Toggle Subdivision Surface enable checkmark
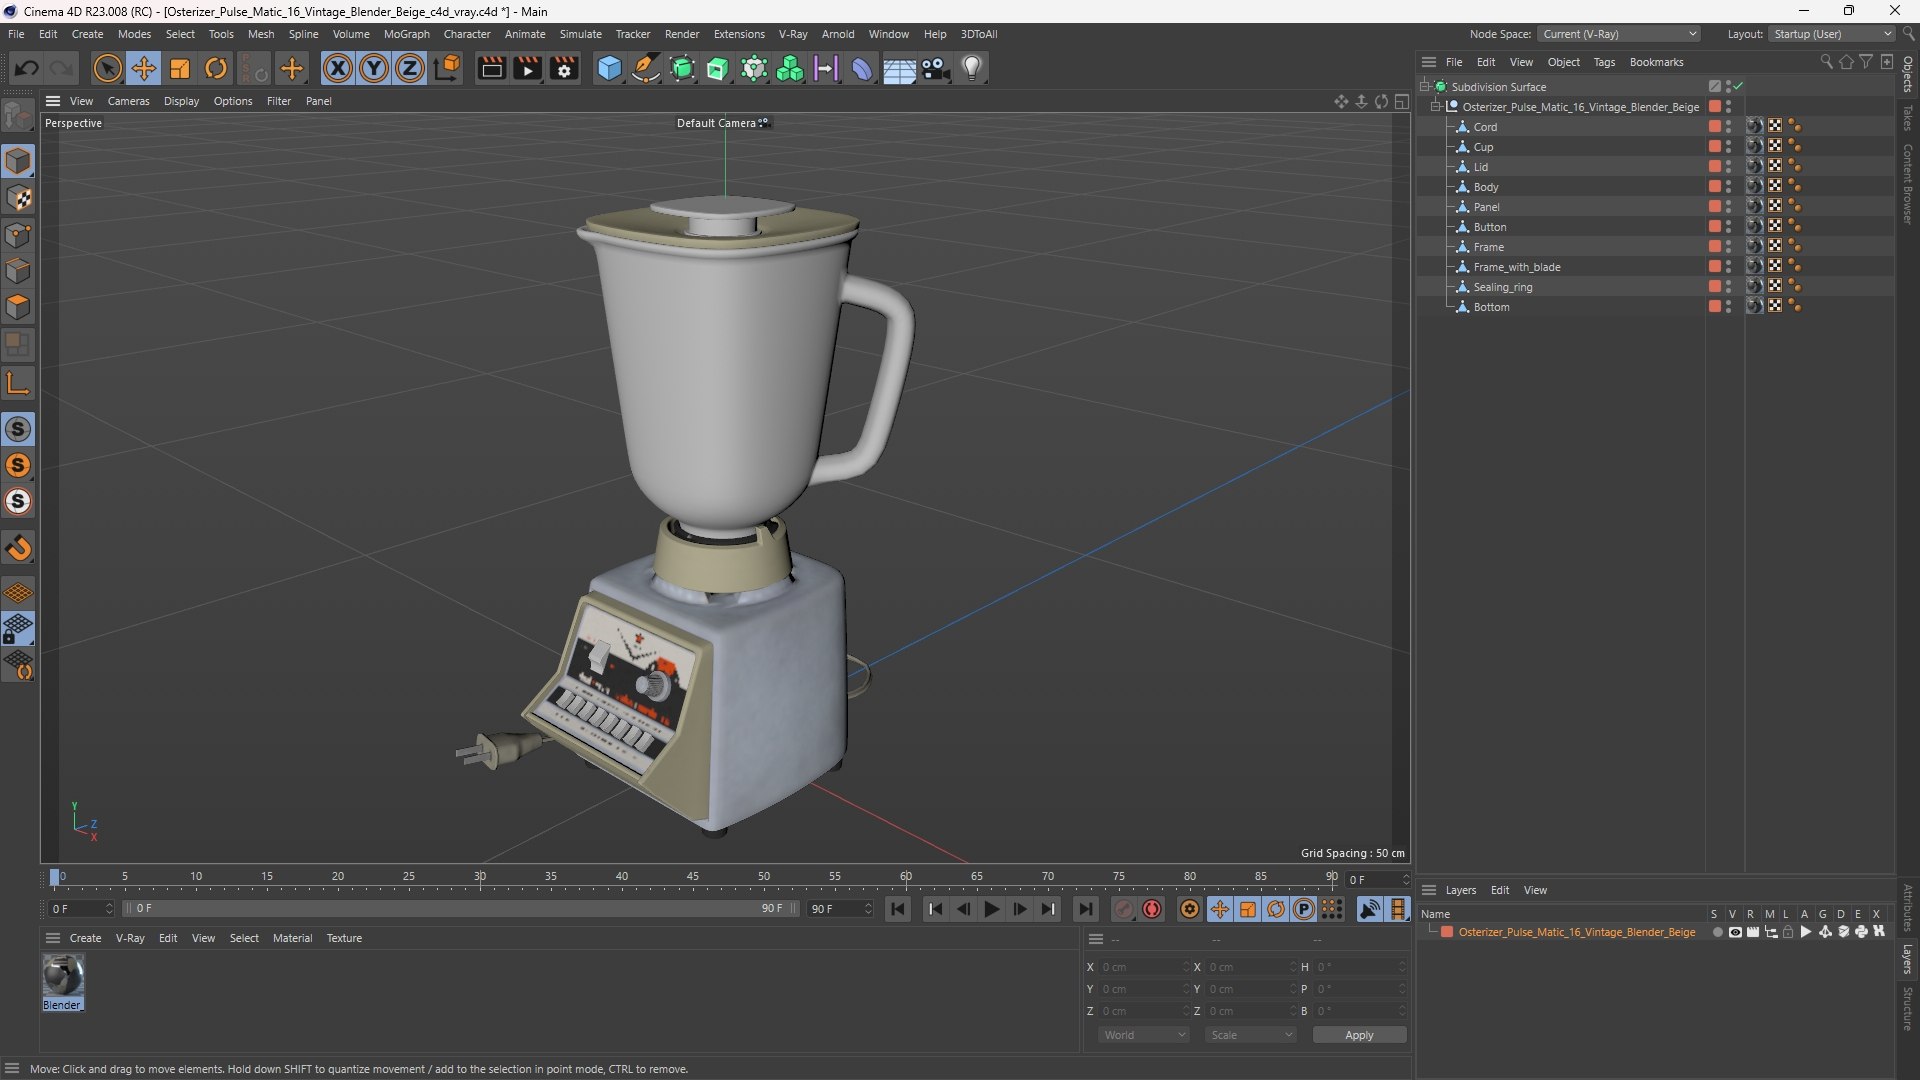The height and width of the screenshot is (1080, 1920). coord(1739,86)
